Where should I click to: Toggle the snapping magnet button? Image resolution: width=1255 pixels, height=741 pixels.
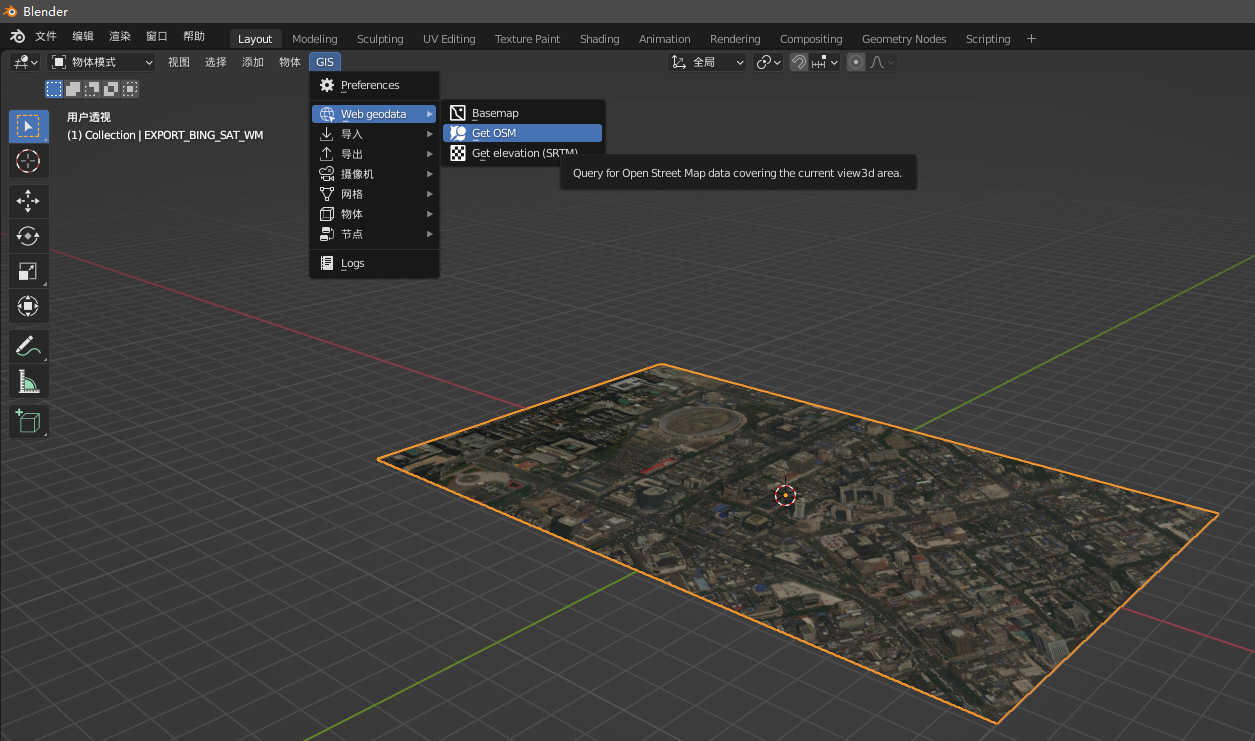click(x=799, y=62)
